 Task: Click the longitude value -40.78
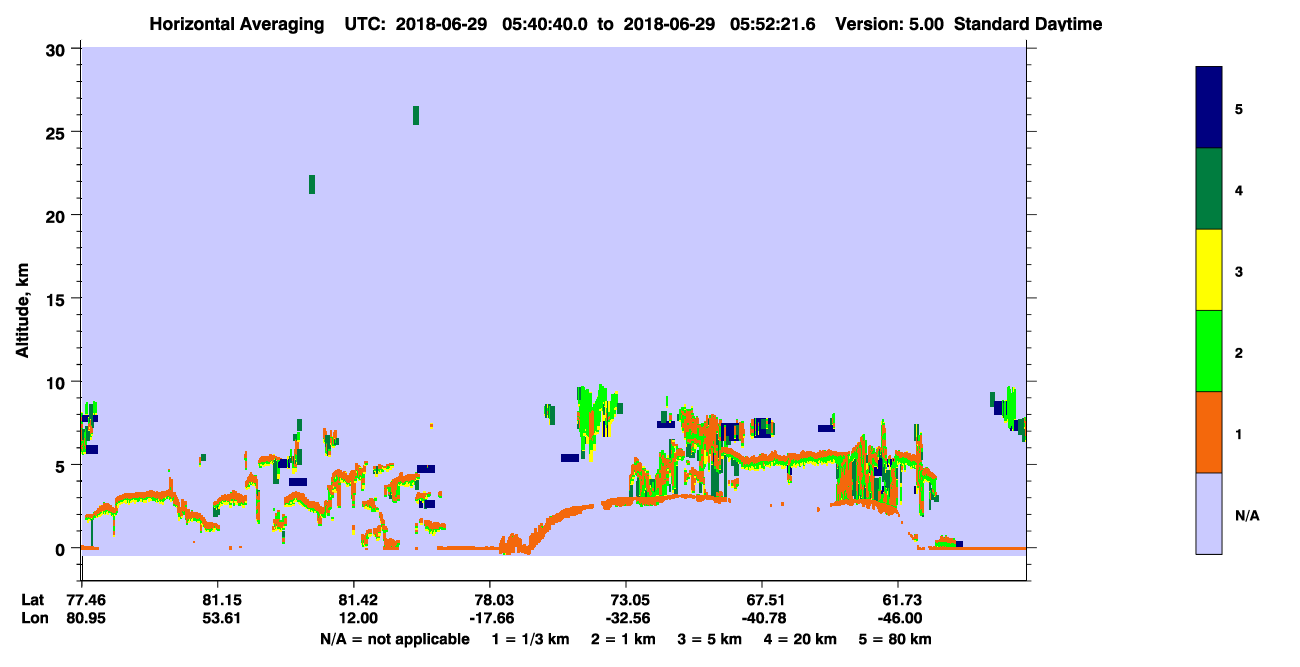[x=762, y=618]
